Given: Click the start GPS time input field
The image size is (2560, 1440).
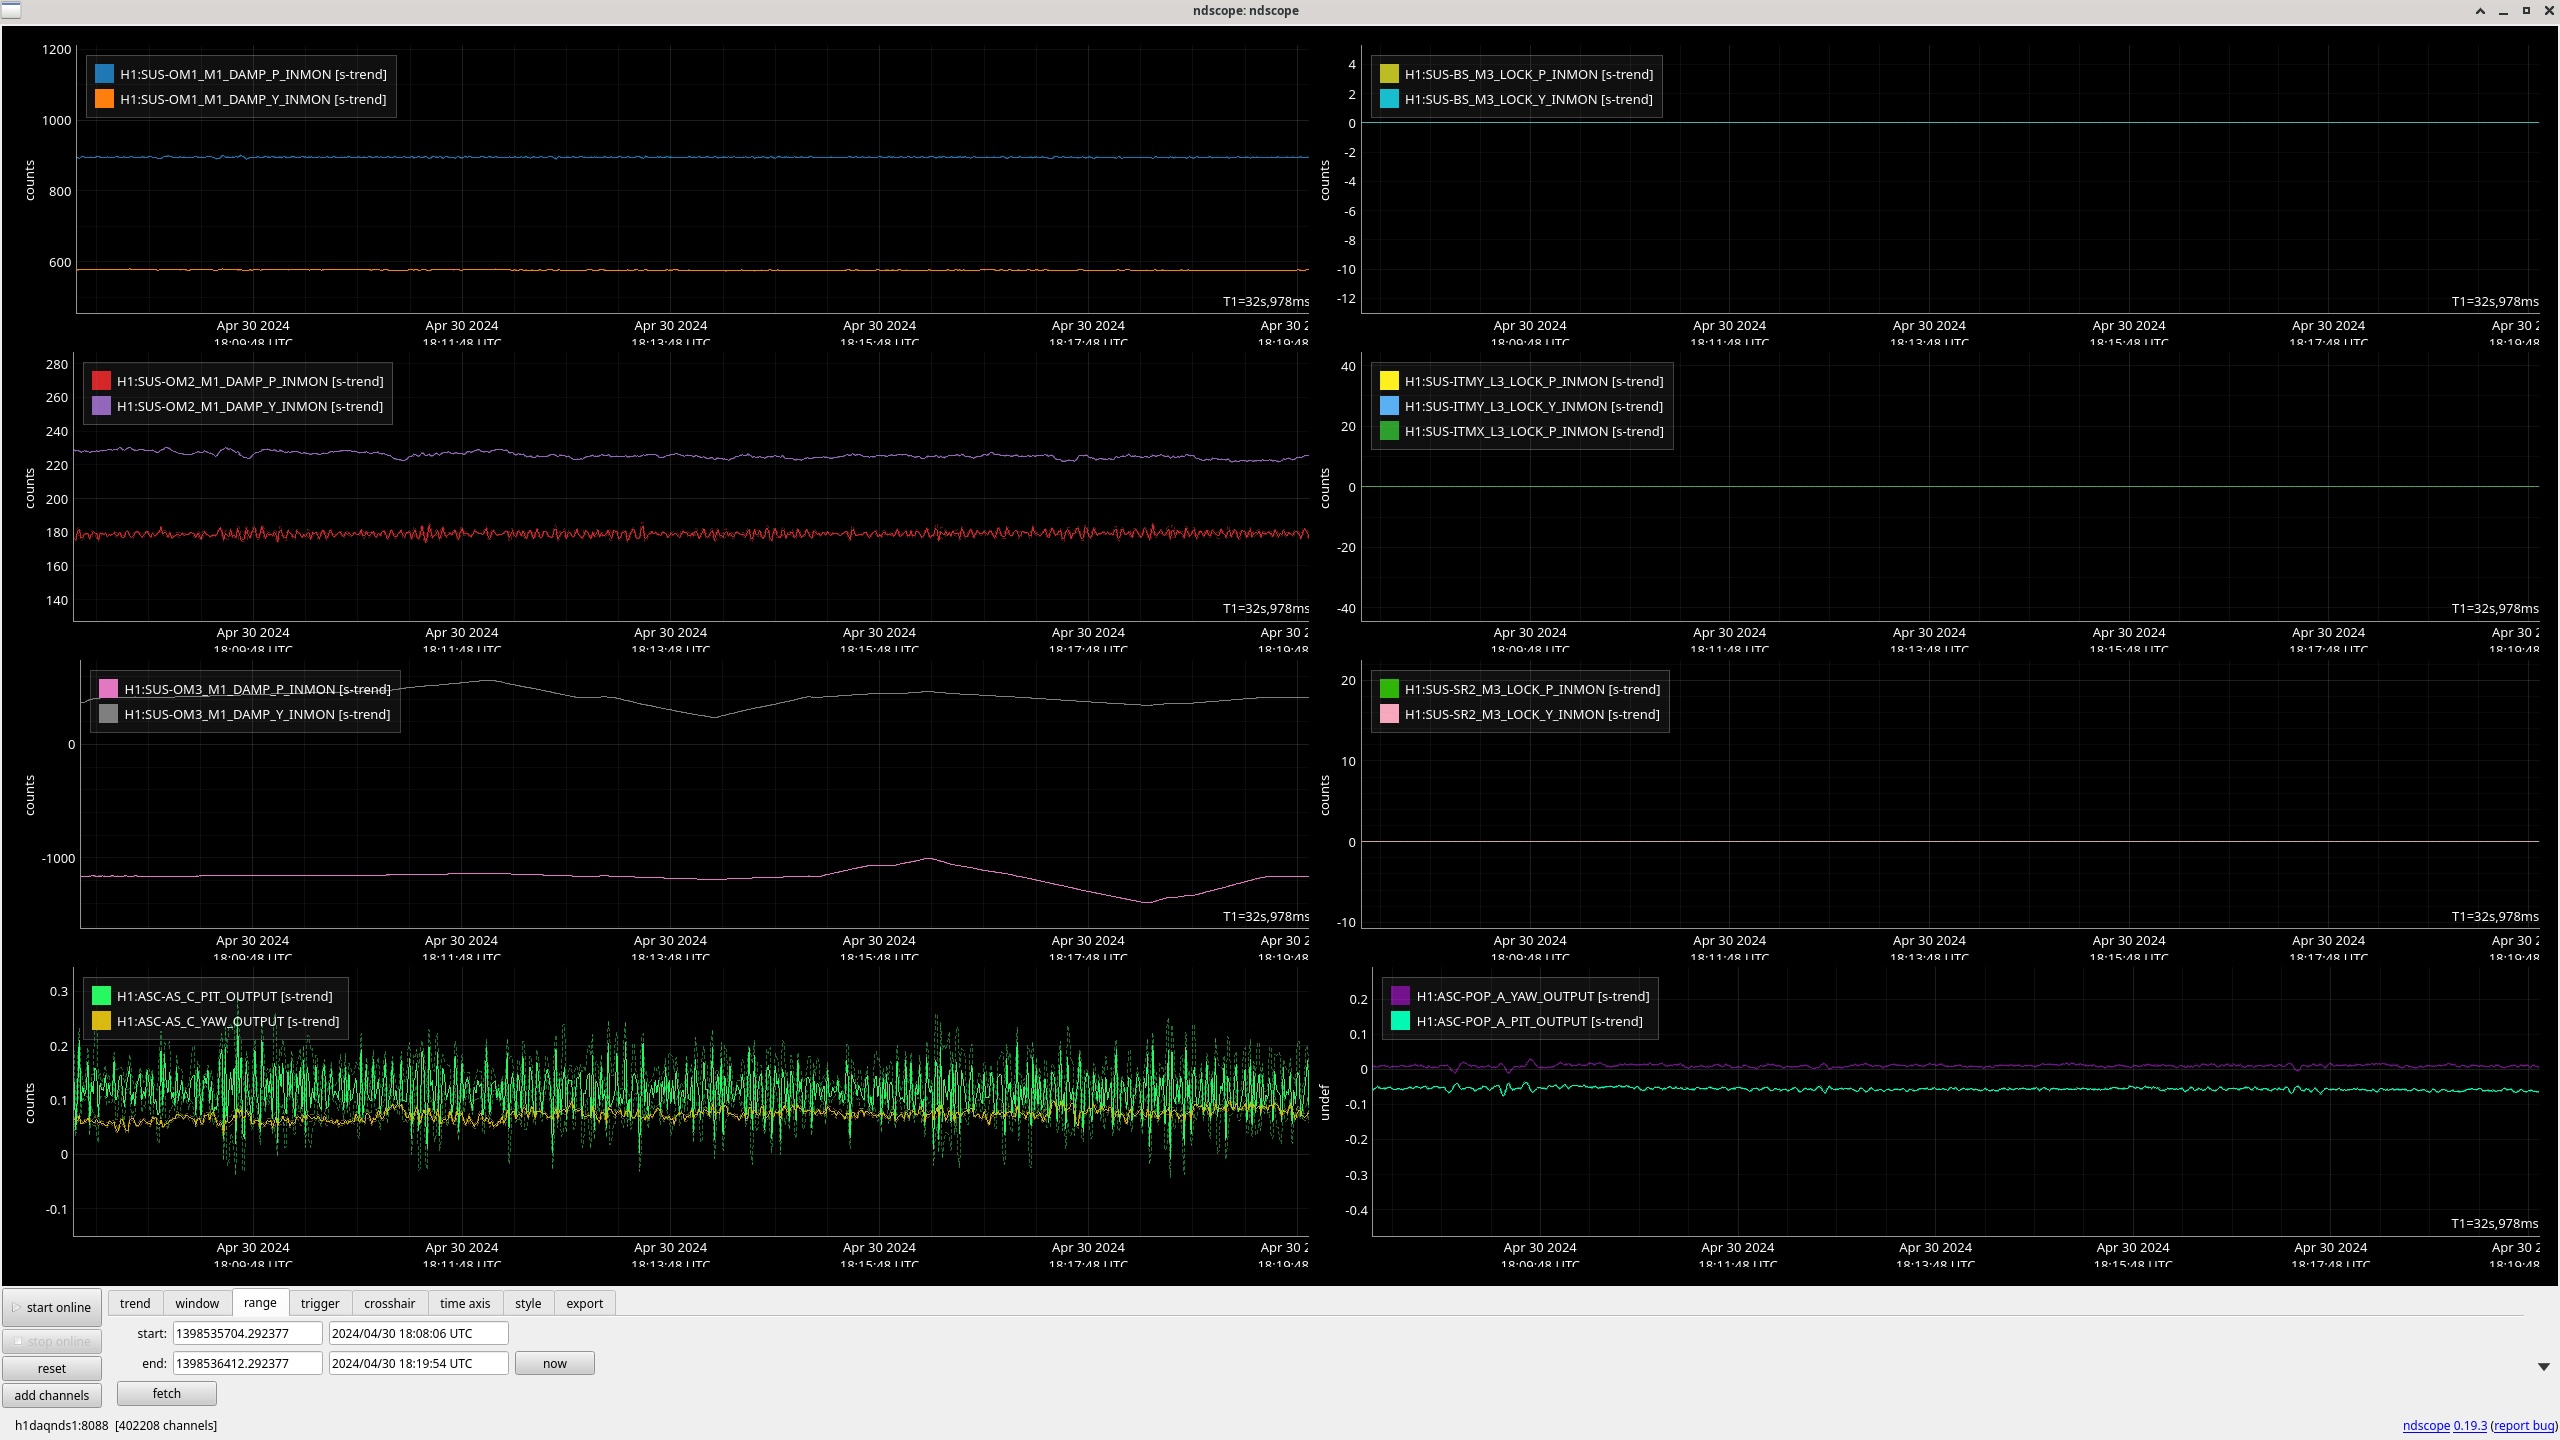Looking at the screenshot, I should pos(247,1333).
